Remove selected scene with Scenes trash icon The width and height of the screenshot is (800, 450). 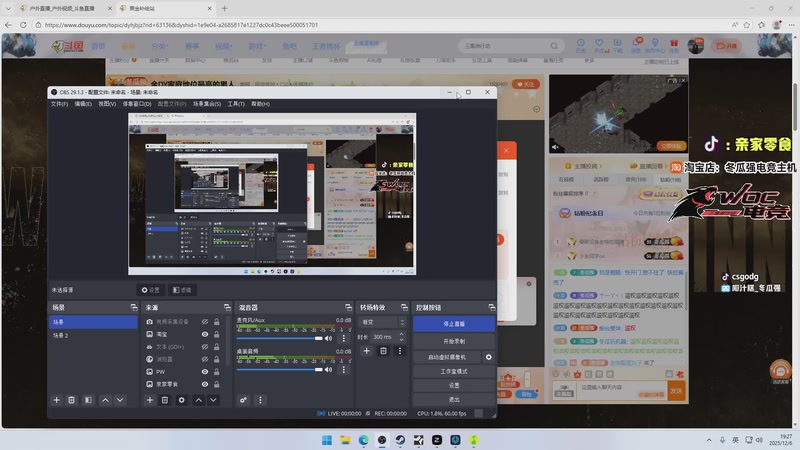point(71,400)
